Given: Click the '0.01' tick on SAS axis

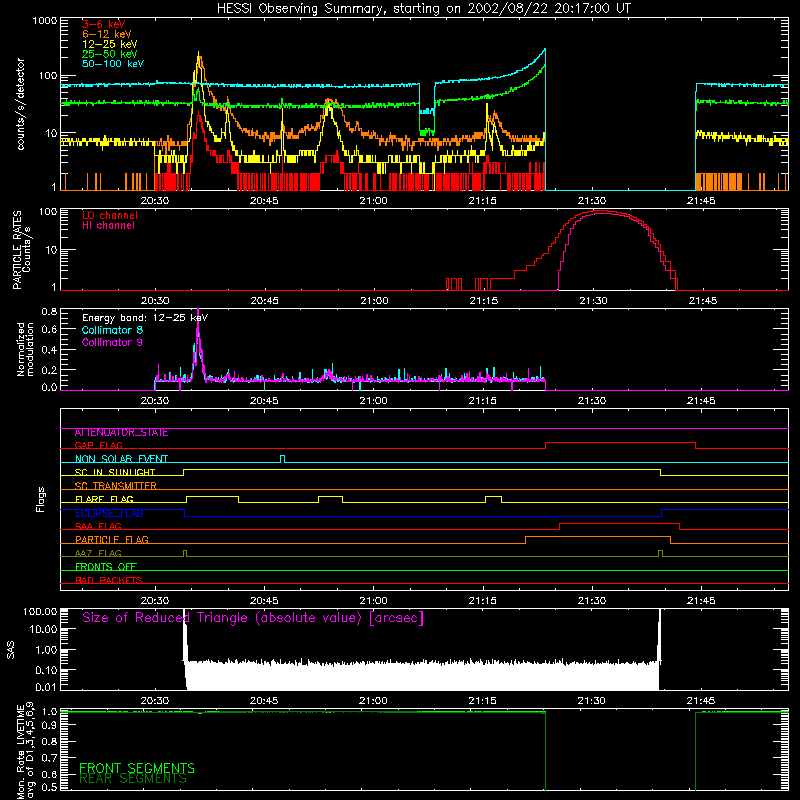Looking at the screenshot, I should tap(46, 687).
